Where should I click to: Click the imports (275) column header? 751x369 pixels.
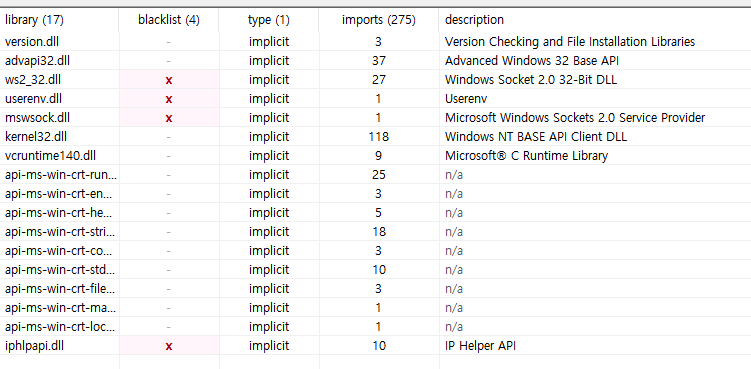(x=379, y=20)
